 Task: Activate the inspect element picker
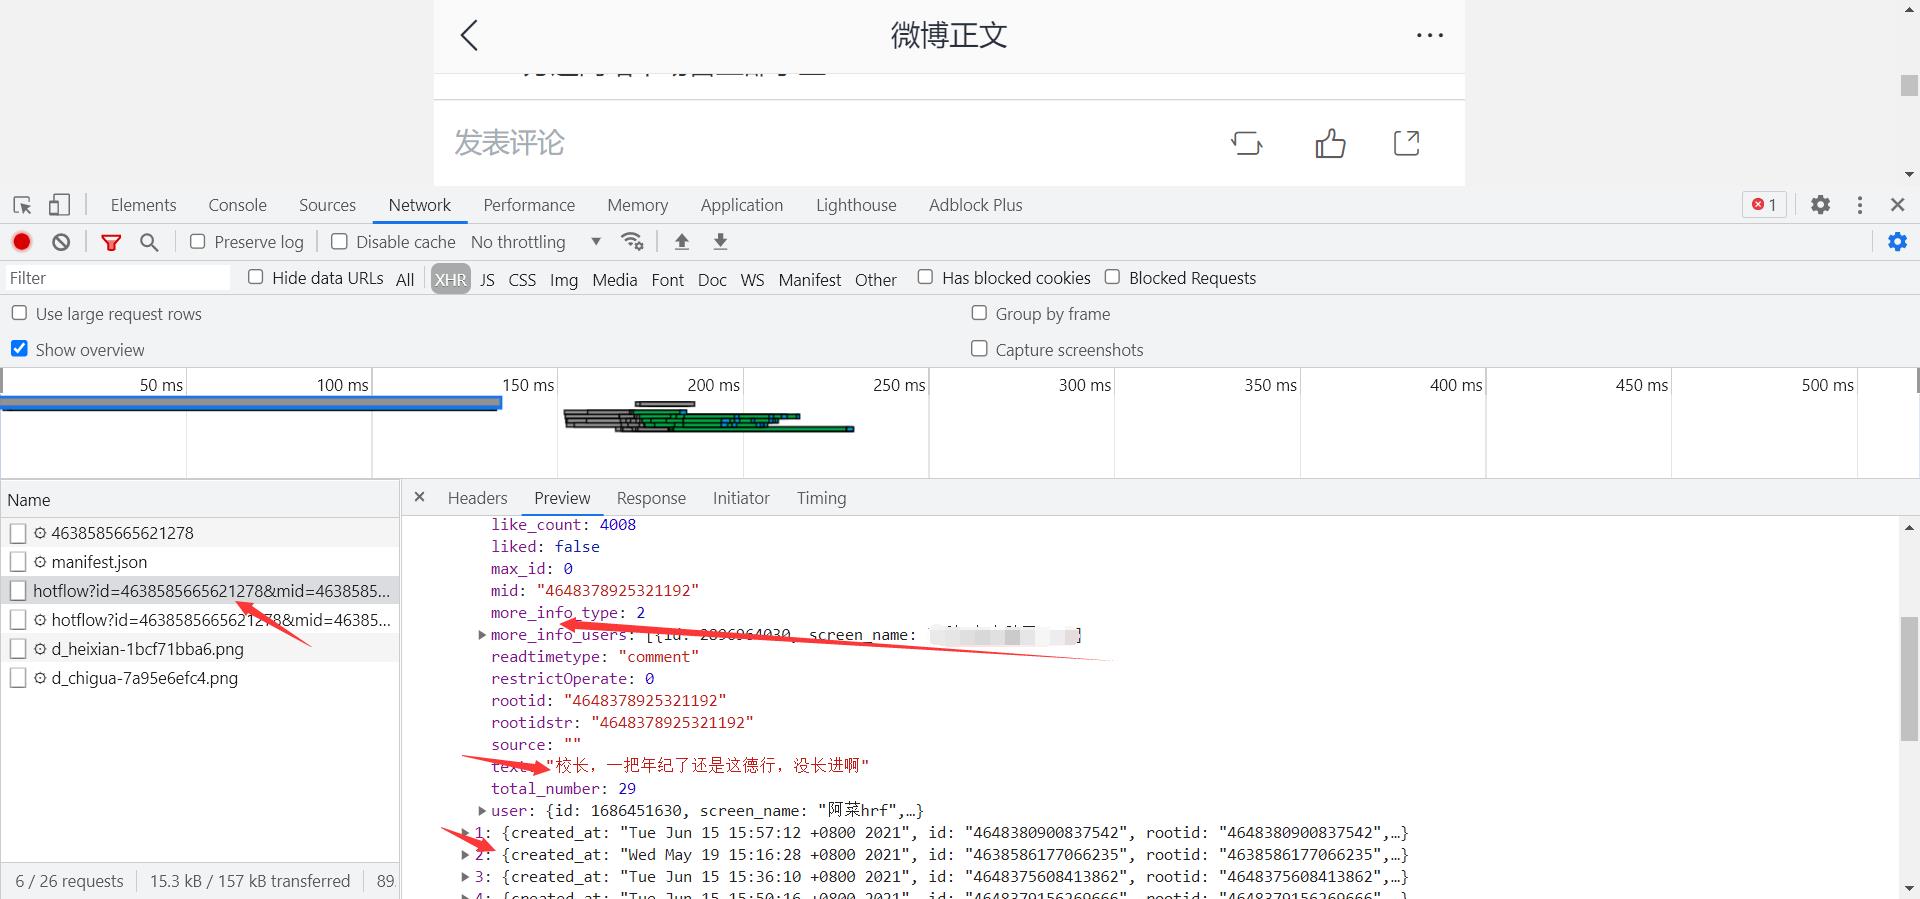[x=22, y=205]
